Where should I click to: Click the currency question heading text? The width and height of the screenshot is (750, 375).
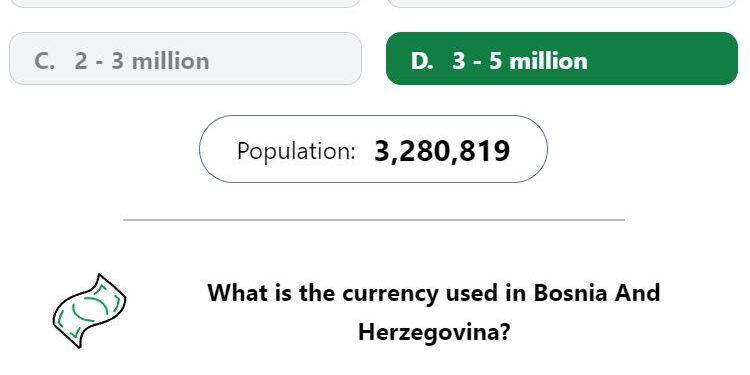(x=434, y=312)
